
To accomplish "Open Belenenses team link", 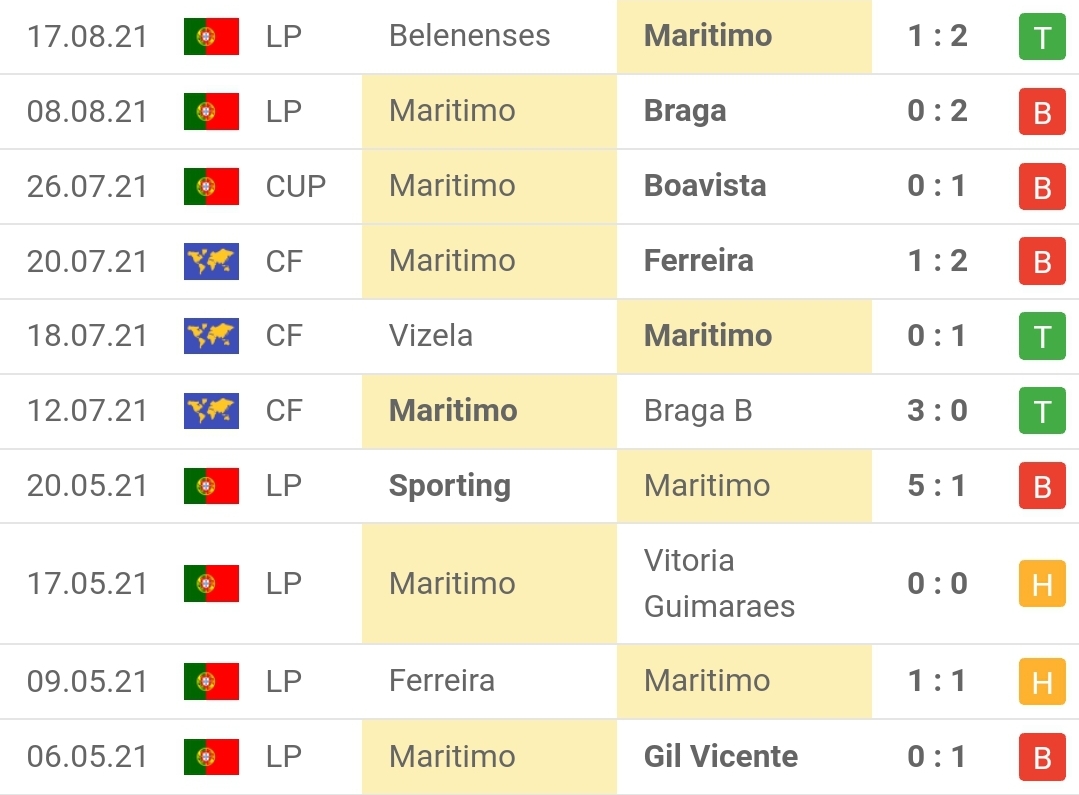I will click(469, 36).
